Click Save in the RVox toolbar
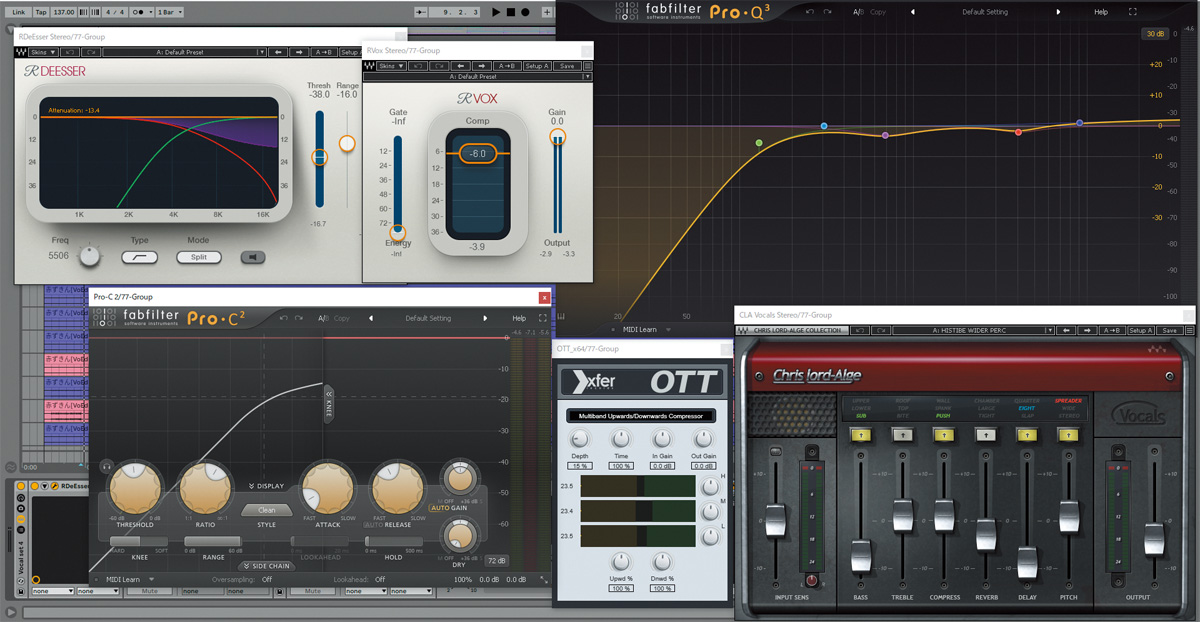Viewport: 1200px width, 622px height. coord(567,66)
